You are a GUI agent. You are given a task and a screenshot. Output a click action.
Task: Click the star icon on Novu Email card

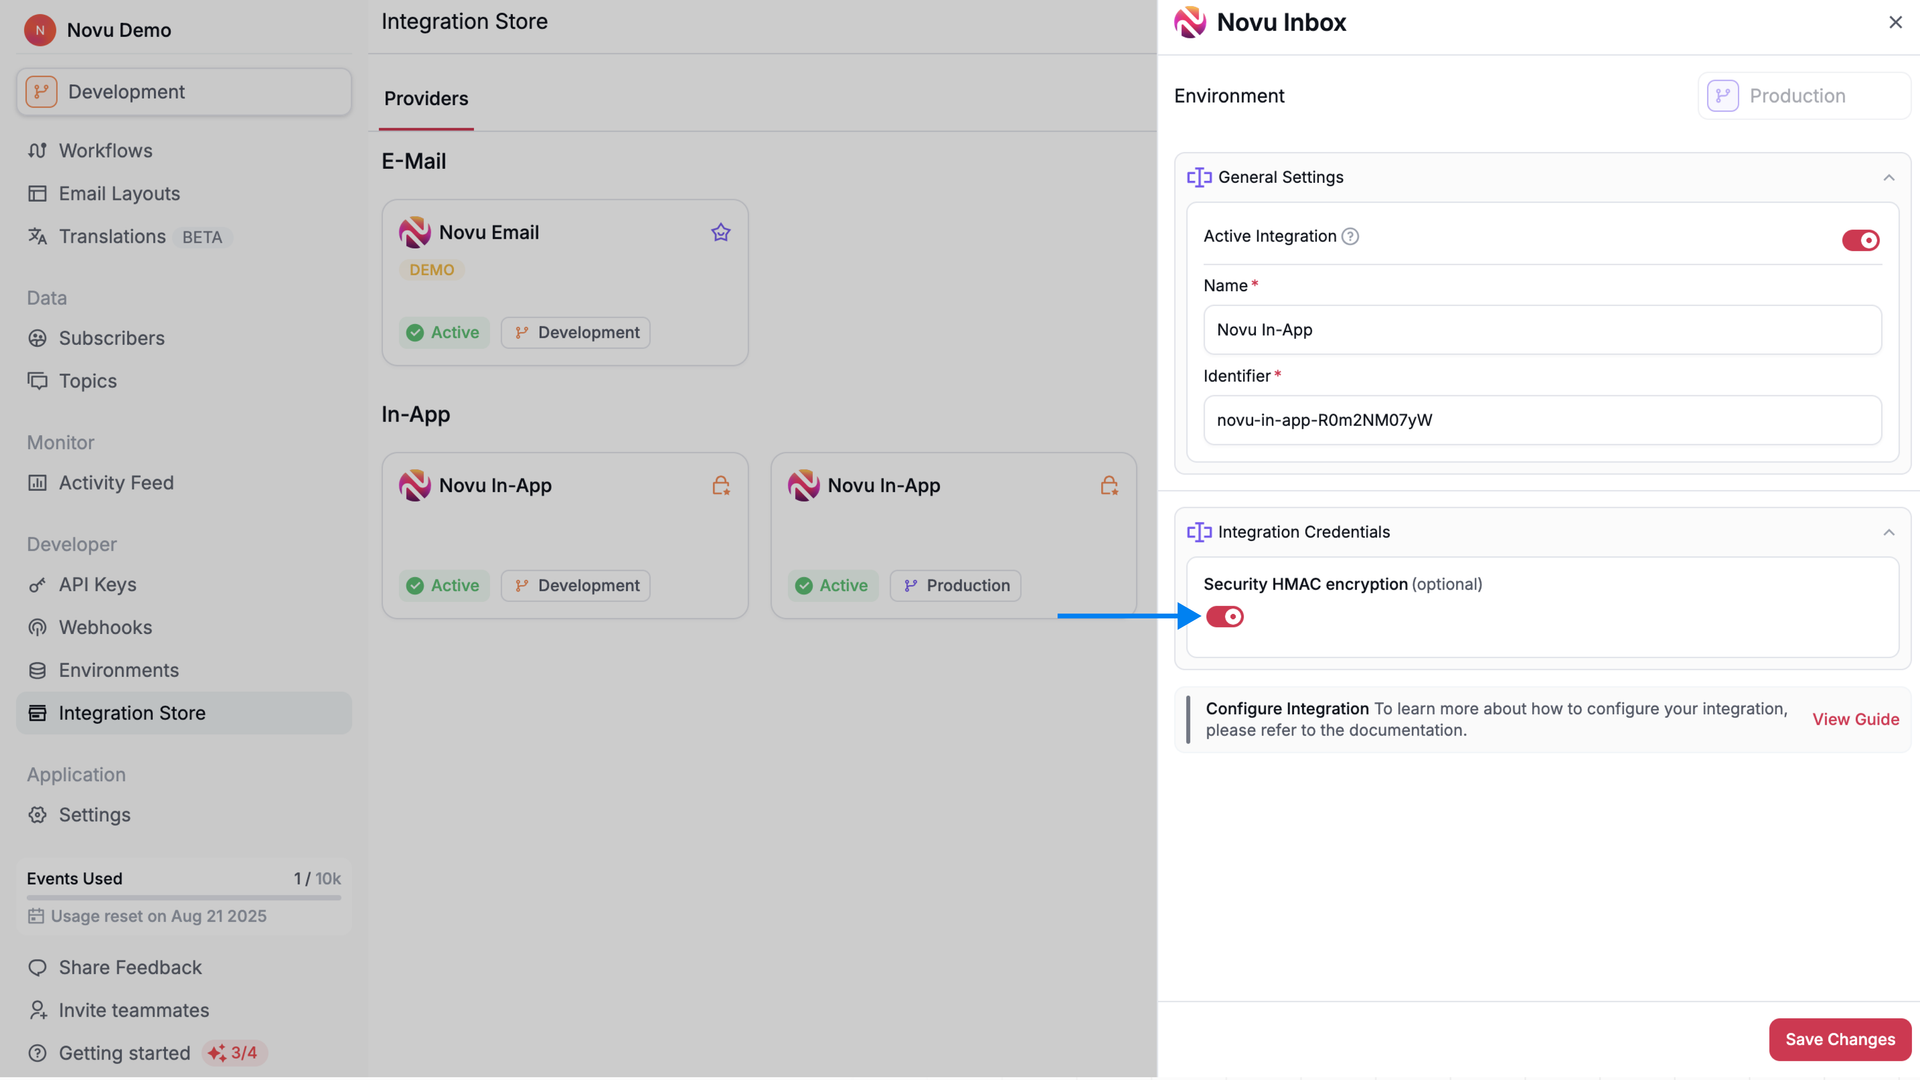click(720, 232)
